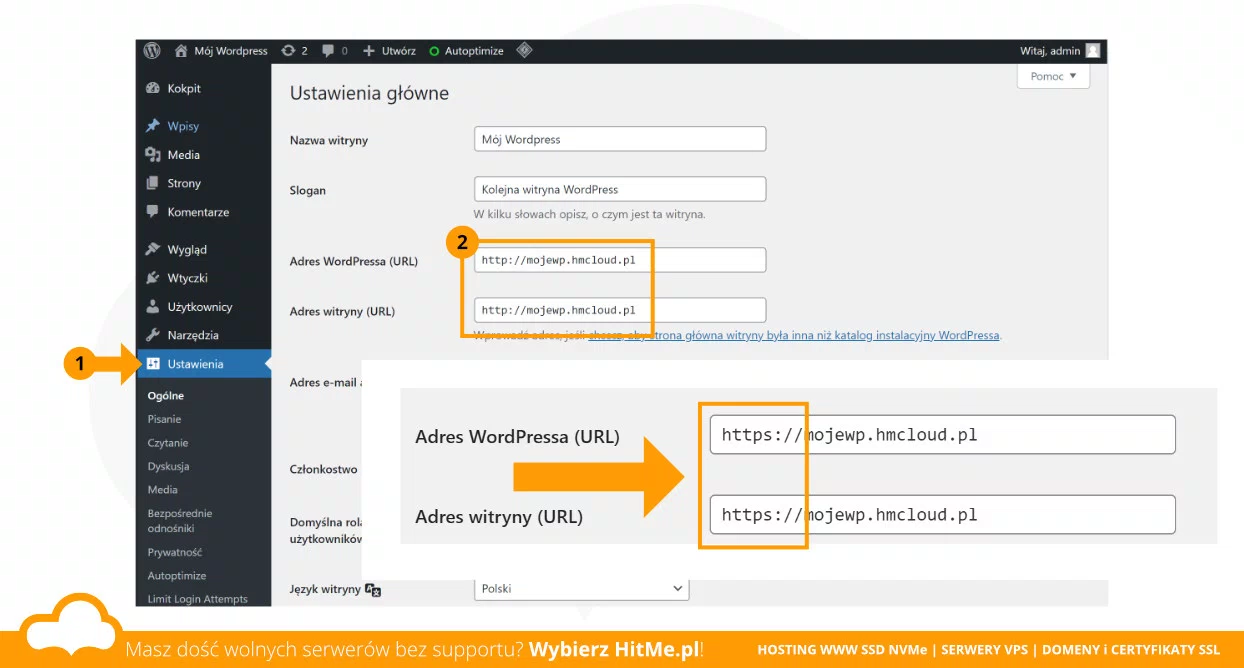
Task: Open the WordPress logo menu
Action: pos(152,50)
